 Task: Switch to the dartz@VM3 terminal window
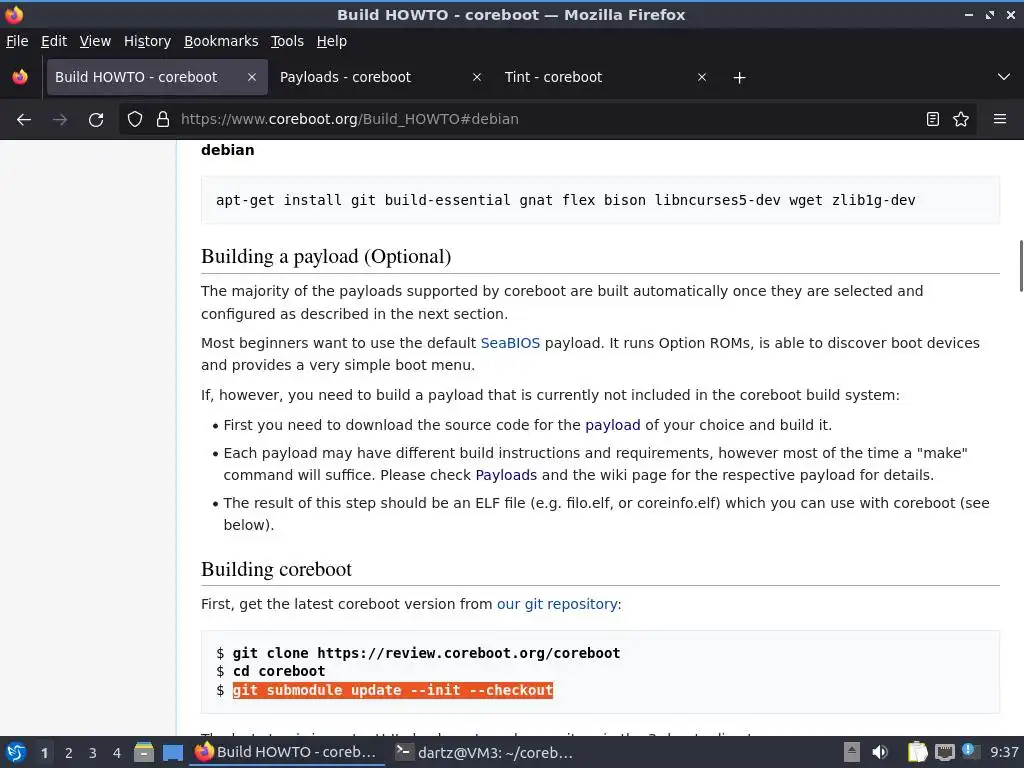click(487, 752)
